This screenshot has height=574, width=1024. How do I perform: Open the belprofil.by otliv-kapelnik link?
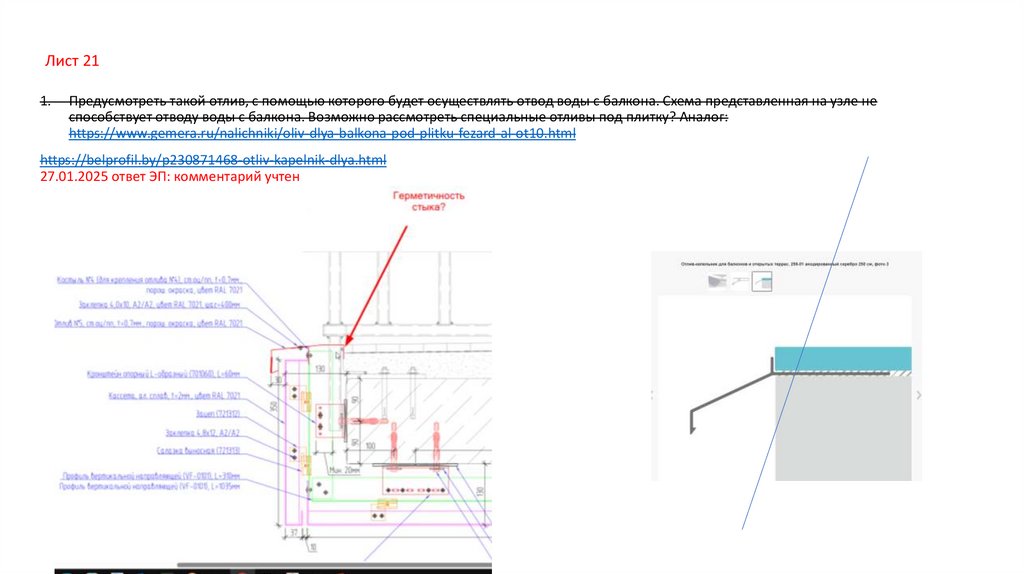(x=213, y=159)
